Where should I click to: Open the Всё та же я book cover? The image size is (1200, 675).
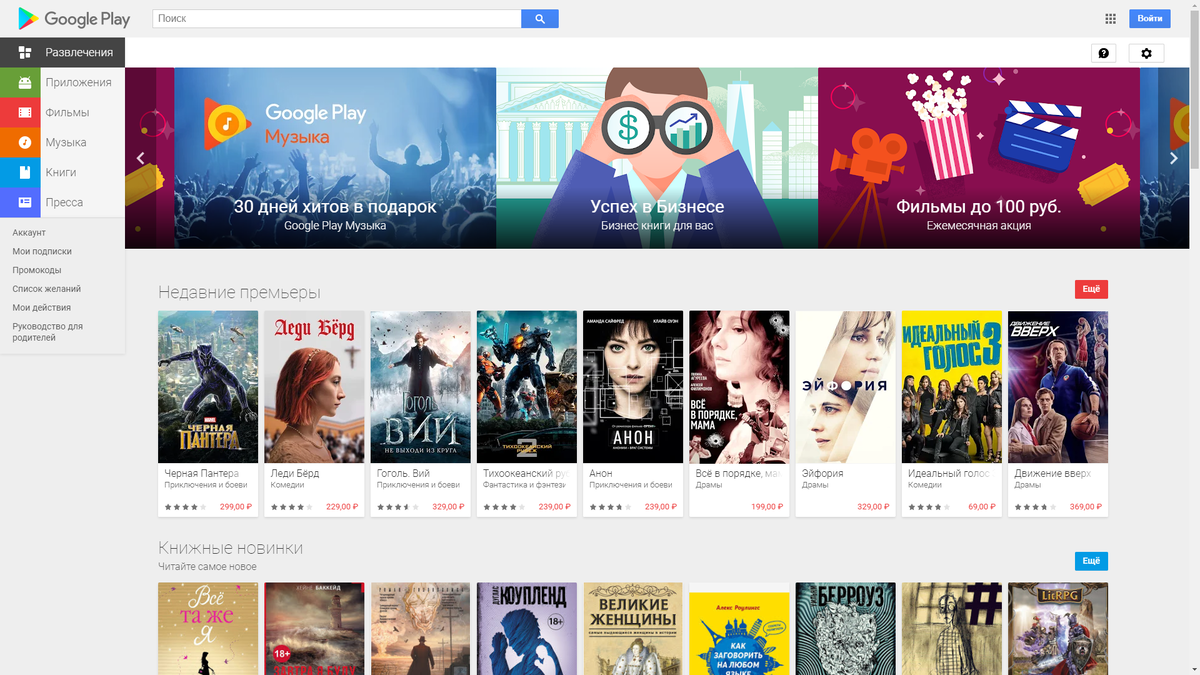coord(208,629)
